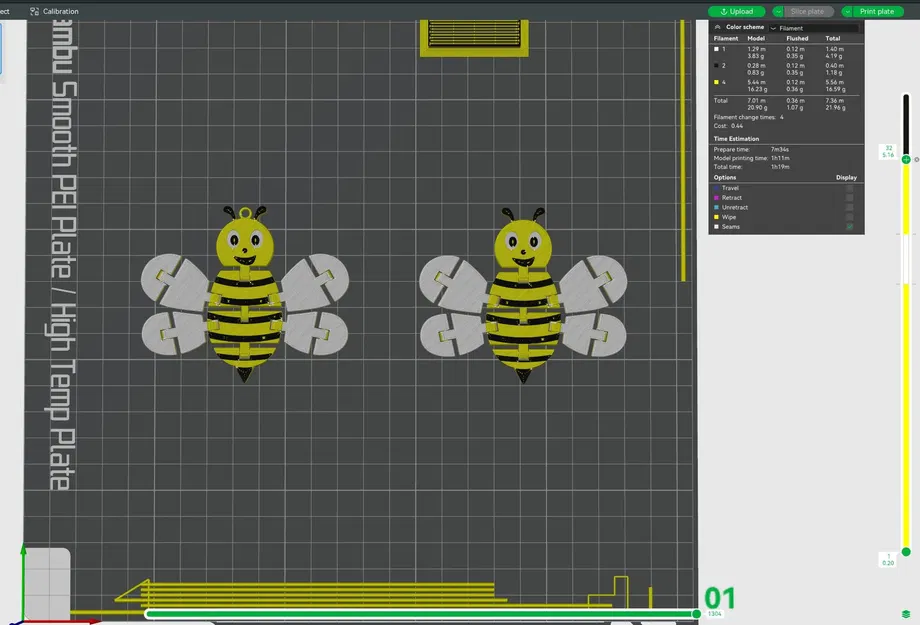Click the Upload button

click(x=737, y=11)
